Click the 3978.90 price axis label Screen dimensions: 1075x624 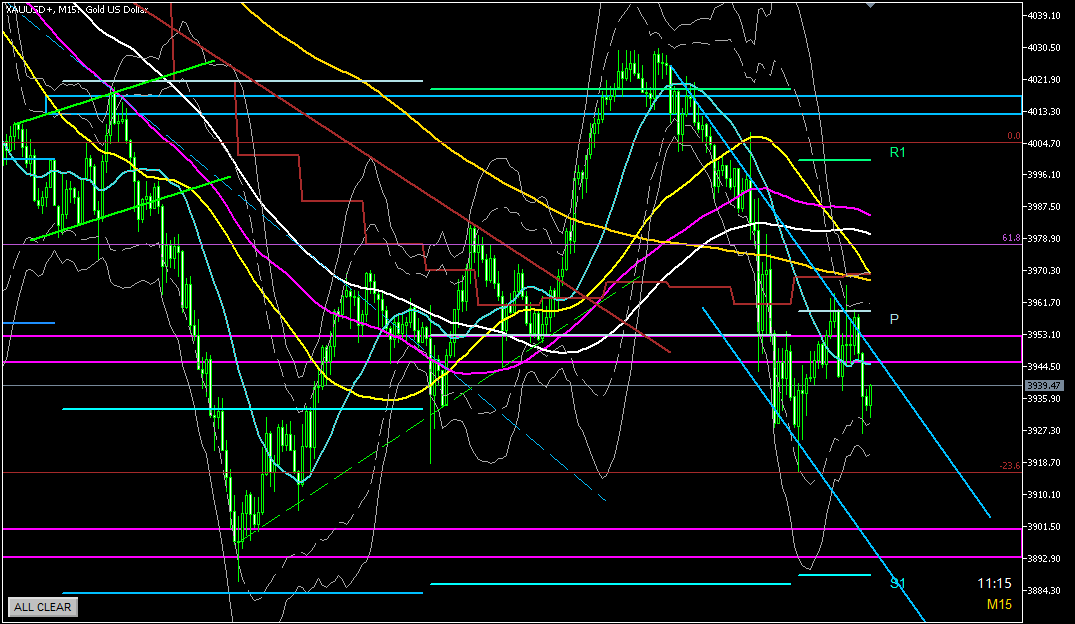point(1046,239)
